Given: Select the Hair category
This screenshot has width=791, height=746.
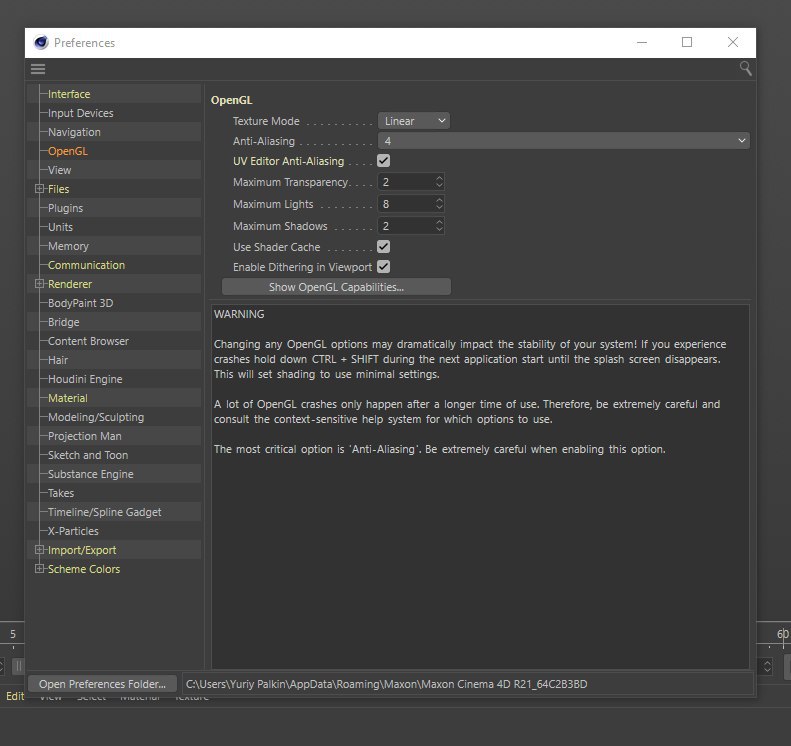Looking at the screenshot, I should tap(58, 360).
